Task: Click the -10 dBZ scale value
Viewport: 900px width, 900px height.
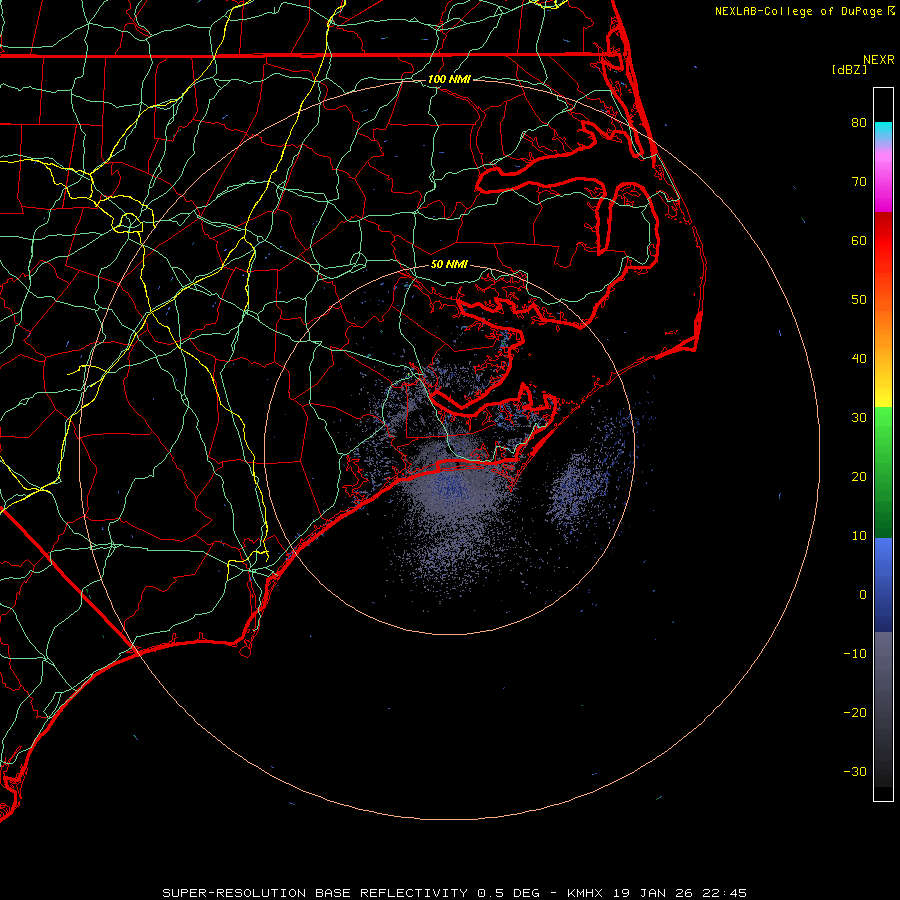Action: 855,654
